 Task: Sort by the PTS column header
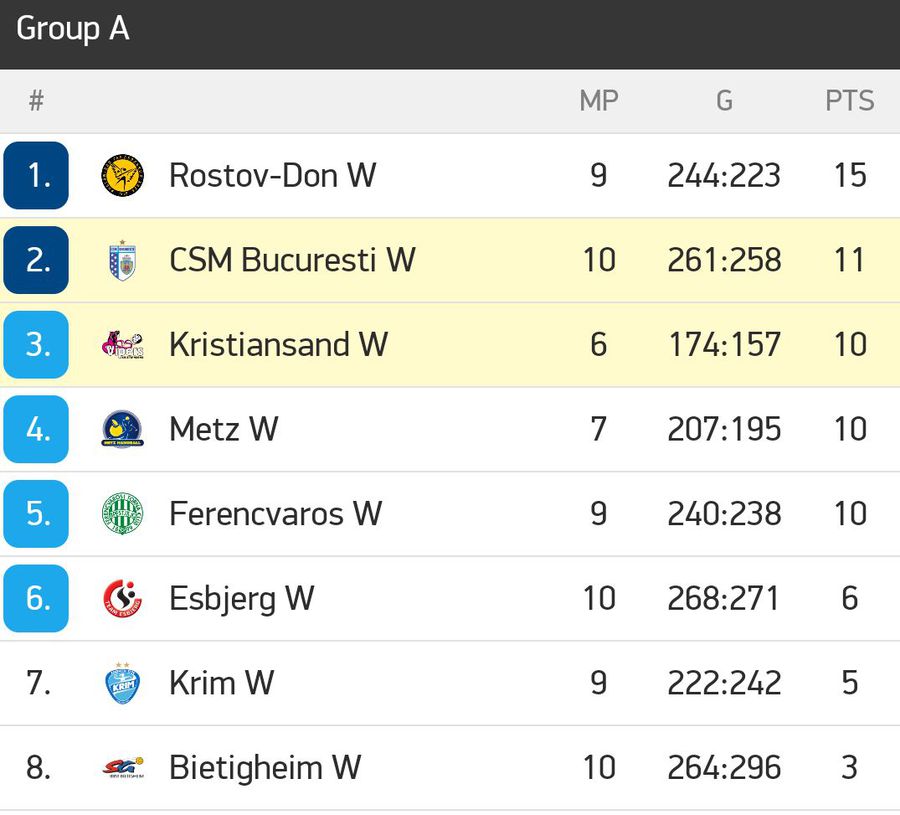[x=849, y=101]
